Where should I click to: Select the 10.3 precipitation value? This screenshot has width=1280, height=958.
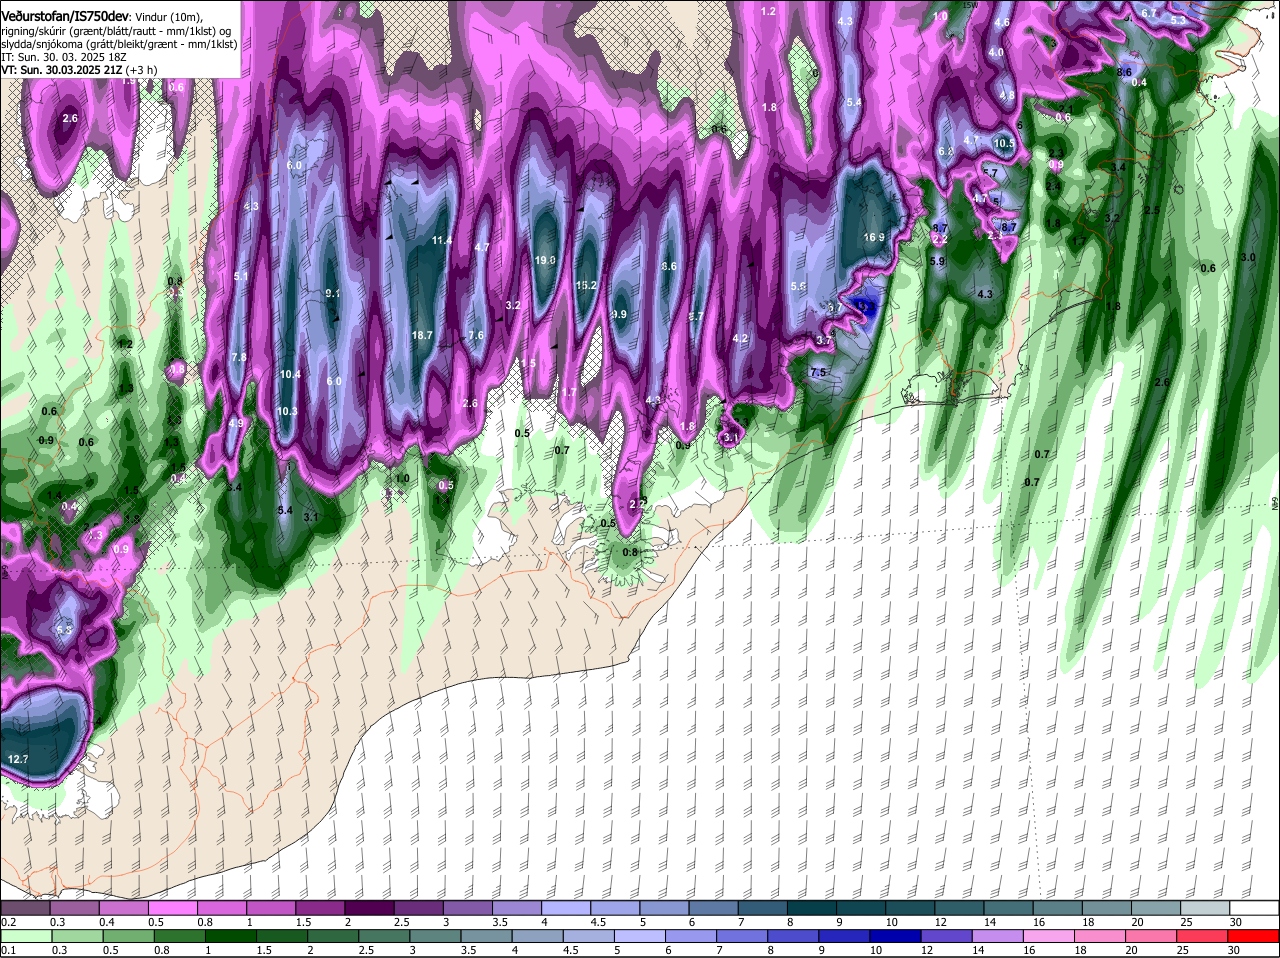[x=287, y=412]
